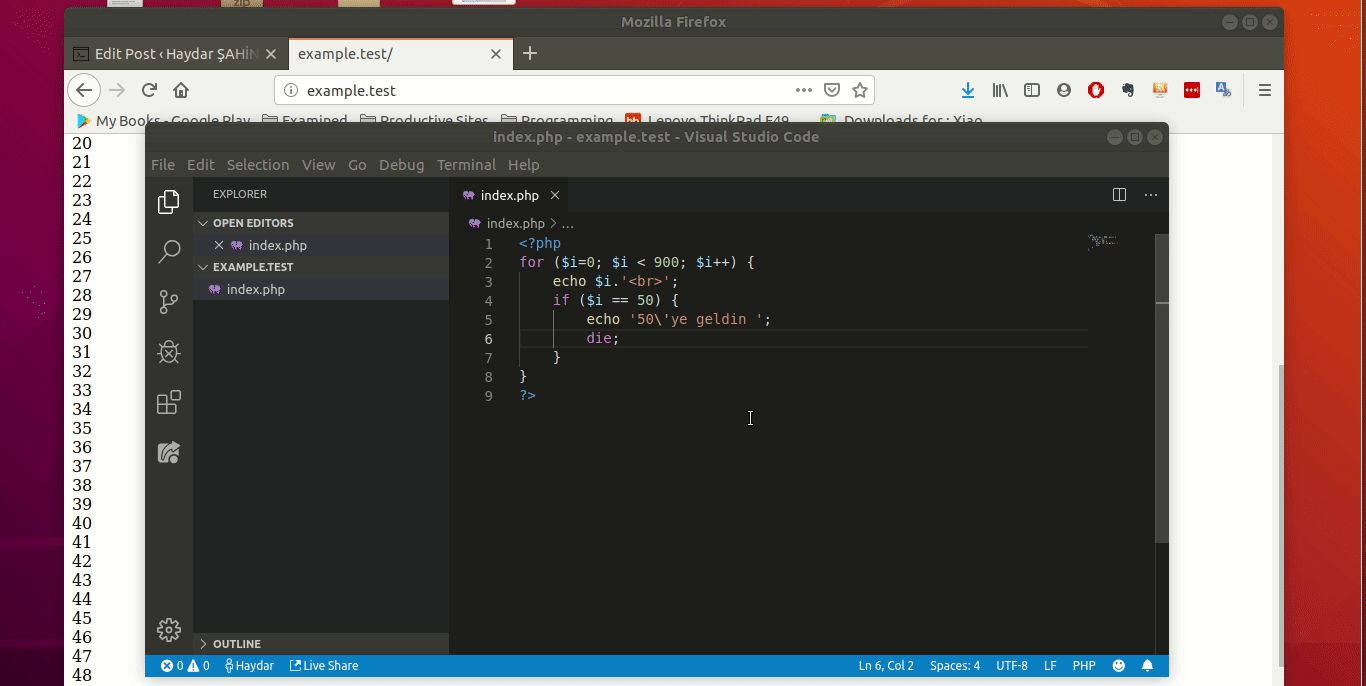
Task: Select the index.php entry under Open Editors
Action: 321,245
